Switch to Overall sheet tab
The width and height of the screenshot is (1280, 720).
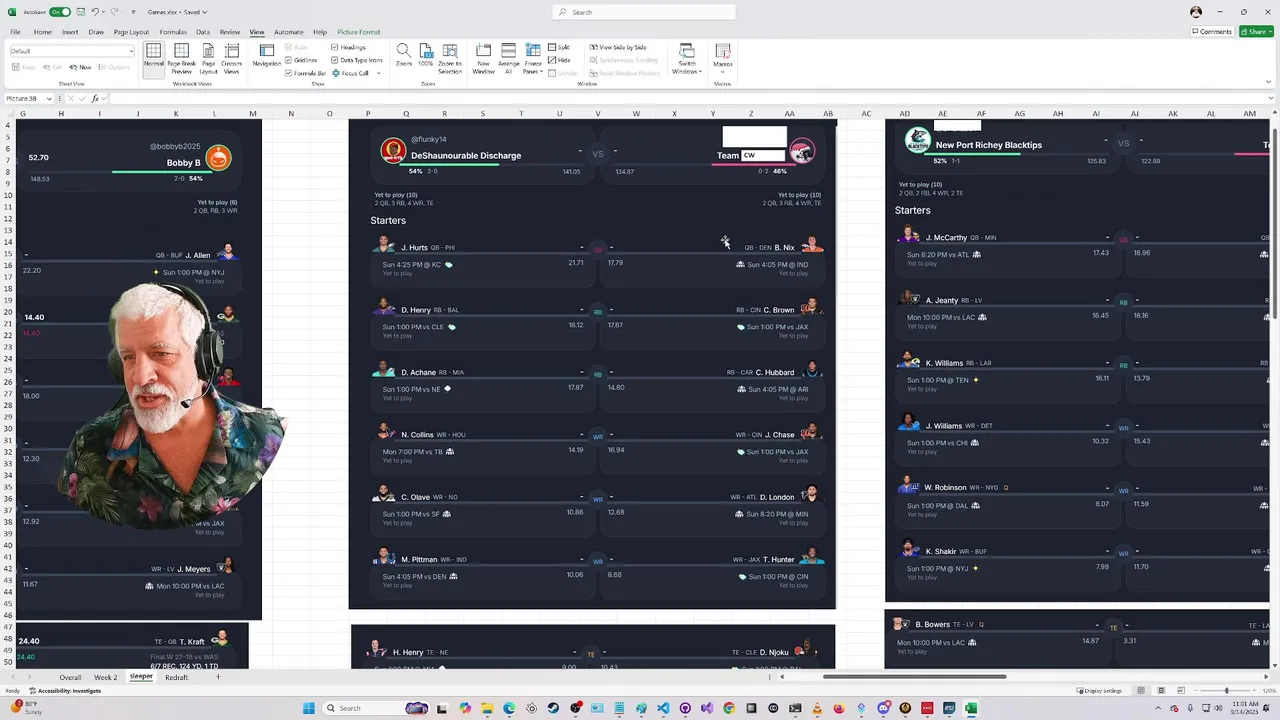pyautogui.click(x=70, y=677)
